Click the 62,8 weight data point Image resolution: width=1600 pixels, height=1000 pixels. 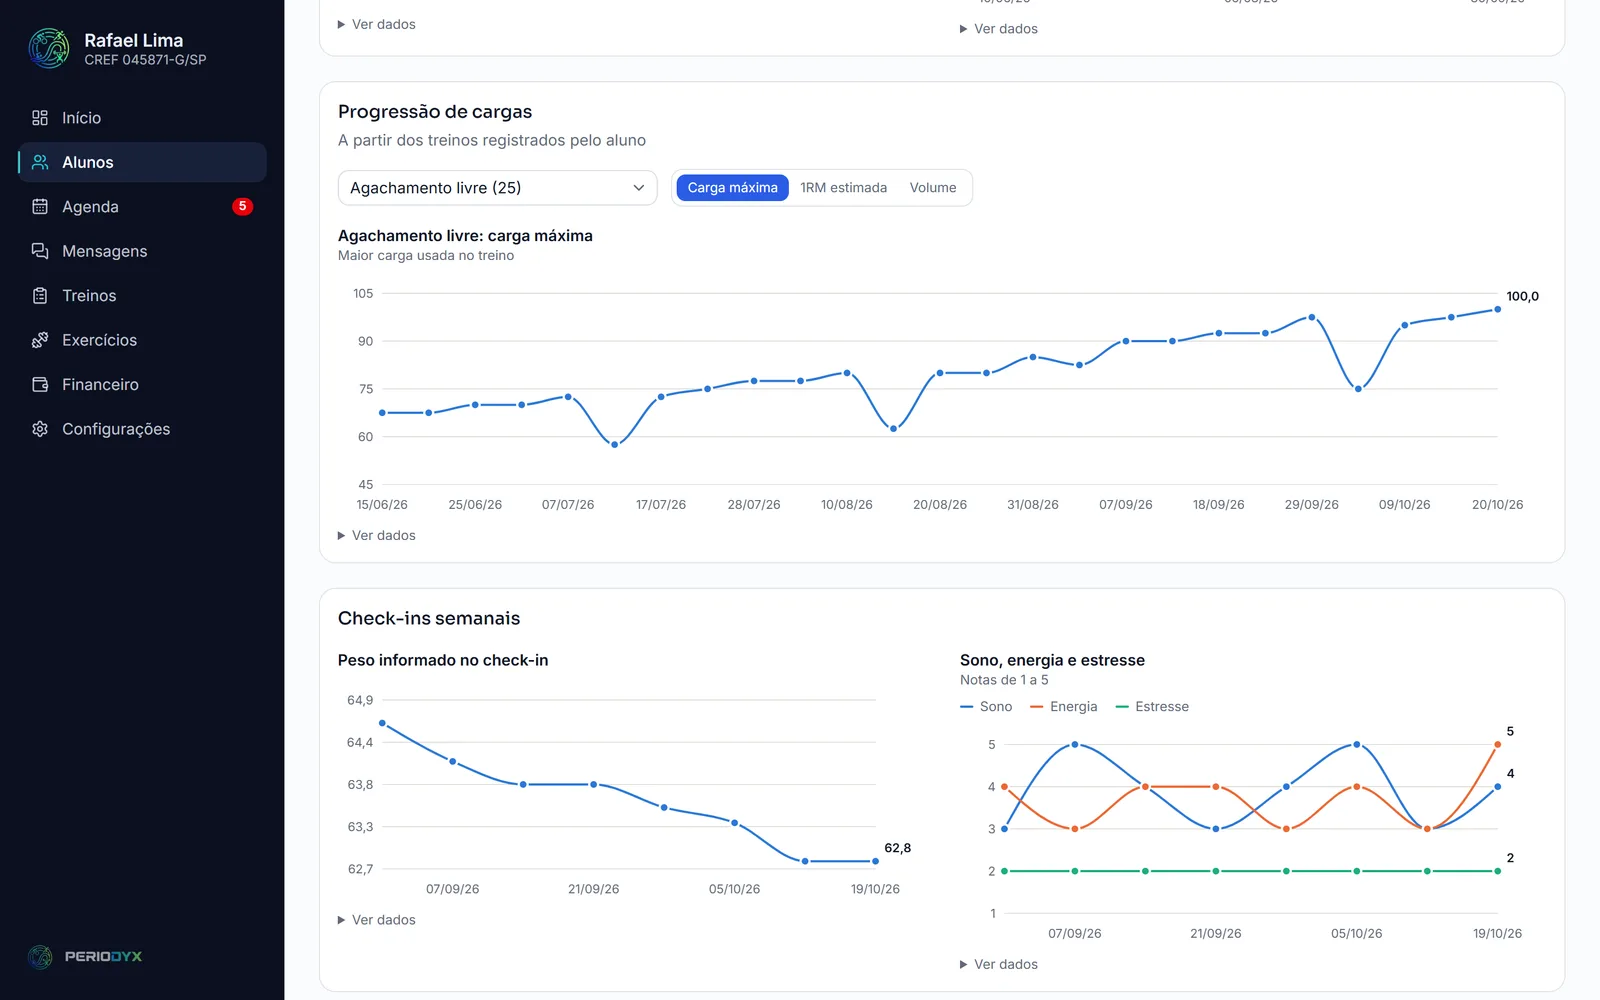(875, 861)
